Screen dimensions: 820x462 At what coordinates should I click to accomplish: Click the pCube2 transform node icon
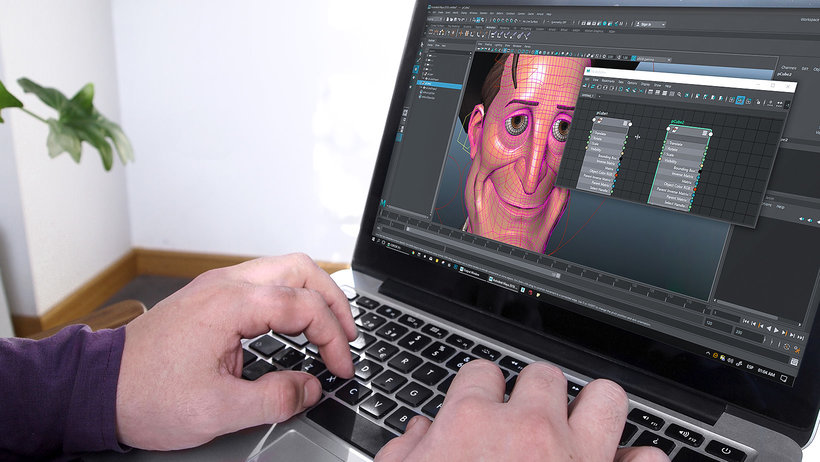pos(675,130)
